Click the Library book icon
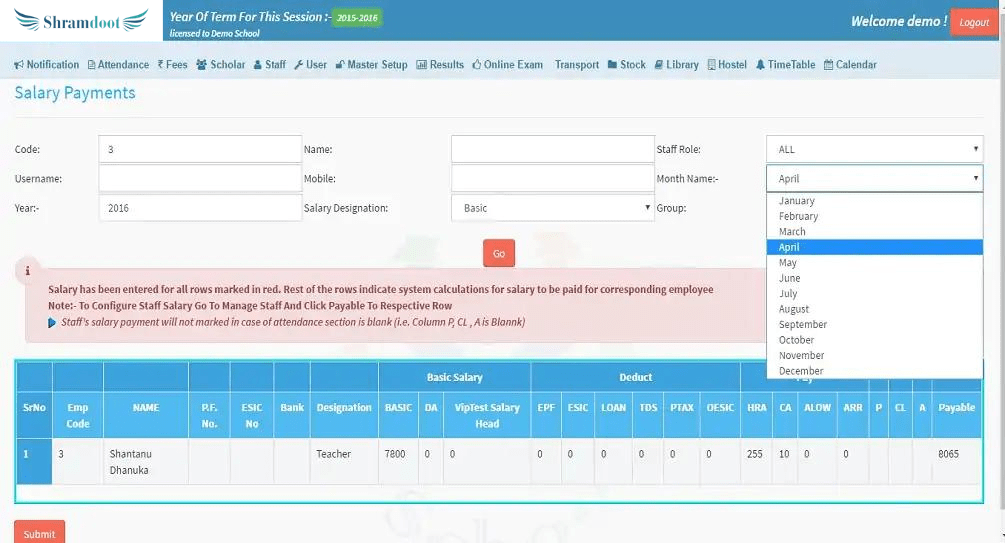This screenshot has width=1005, height=543. point(659,65)
